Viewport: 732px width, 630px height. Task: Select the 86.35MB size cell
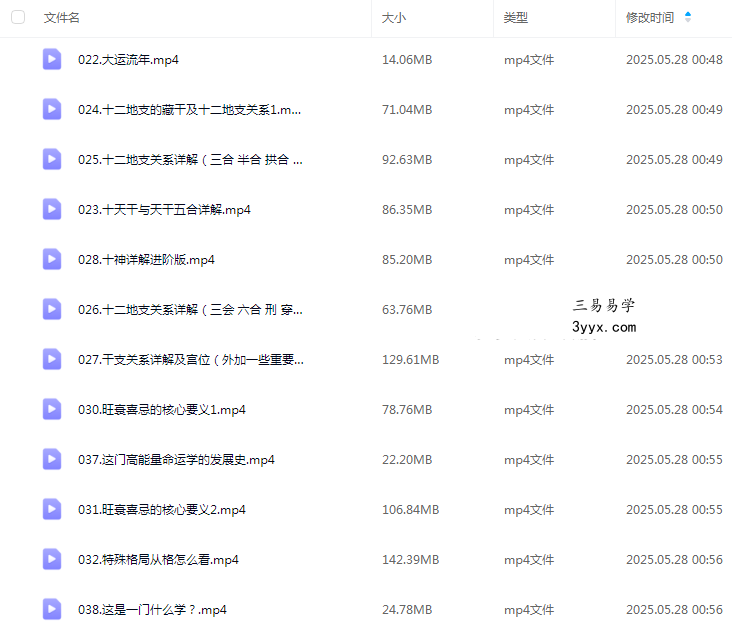407,210
